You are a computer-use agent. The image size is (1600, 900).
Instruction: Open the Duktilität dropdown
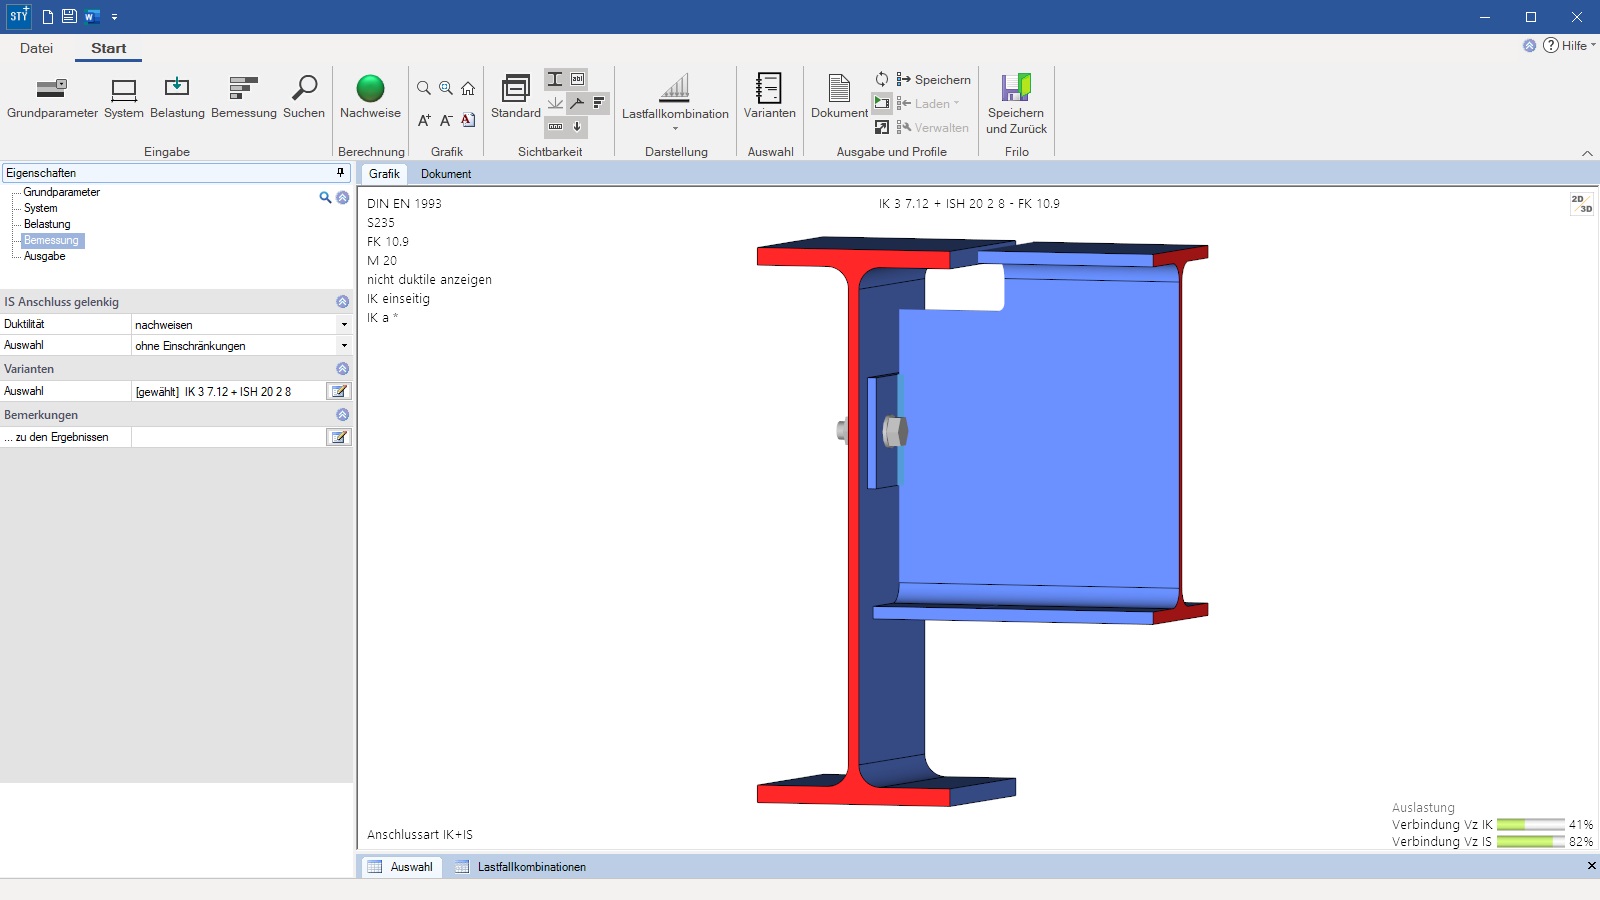click(344, 325)
